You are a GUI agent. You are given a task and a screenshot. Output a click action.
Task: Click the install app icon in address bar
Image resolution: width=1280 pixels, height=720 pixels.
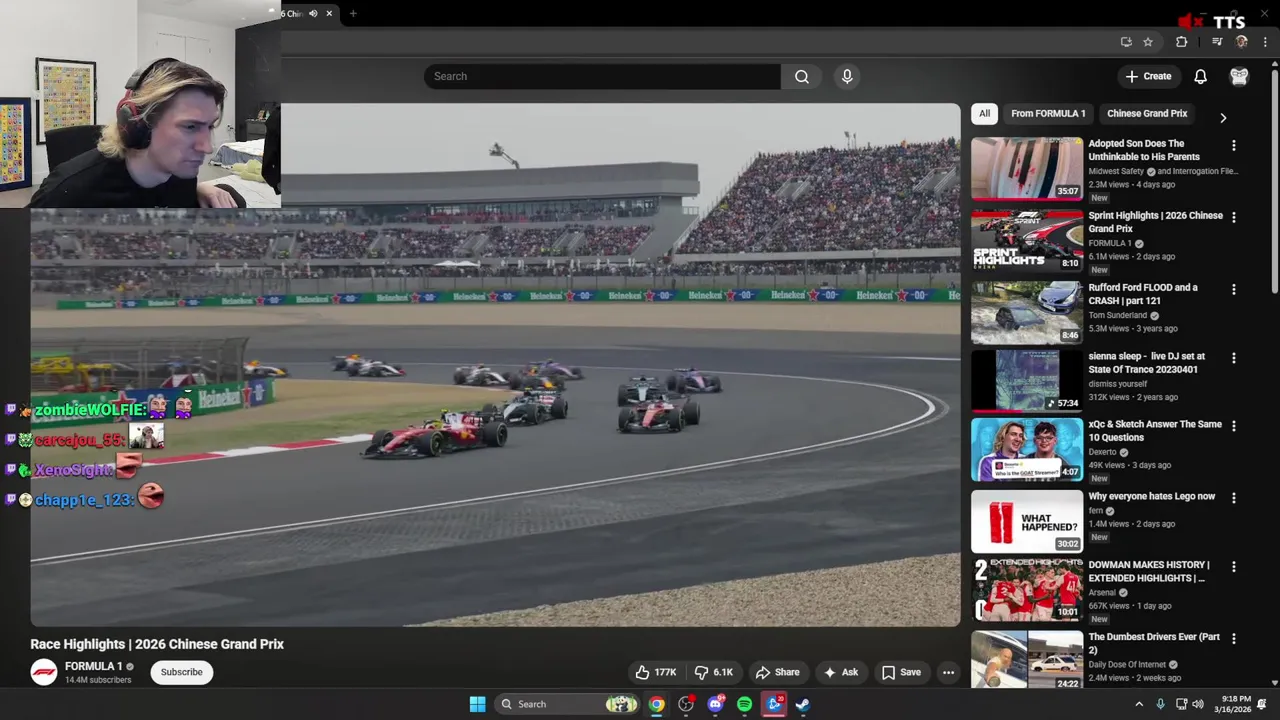[1126, 42]
